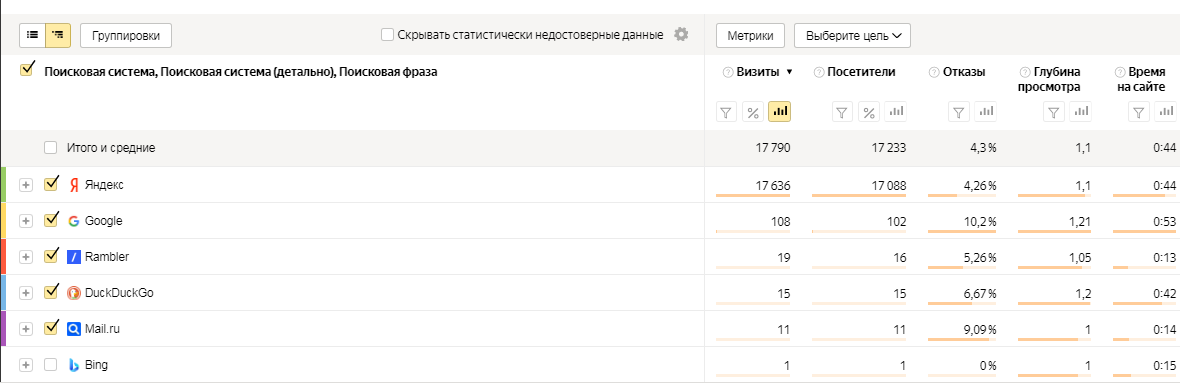Expand the Google row
The width and height of the screenshot is (1180, 390).
(26, 221)
